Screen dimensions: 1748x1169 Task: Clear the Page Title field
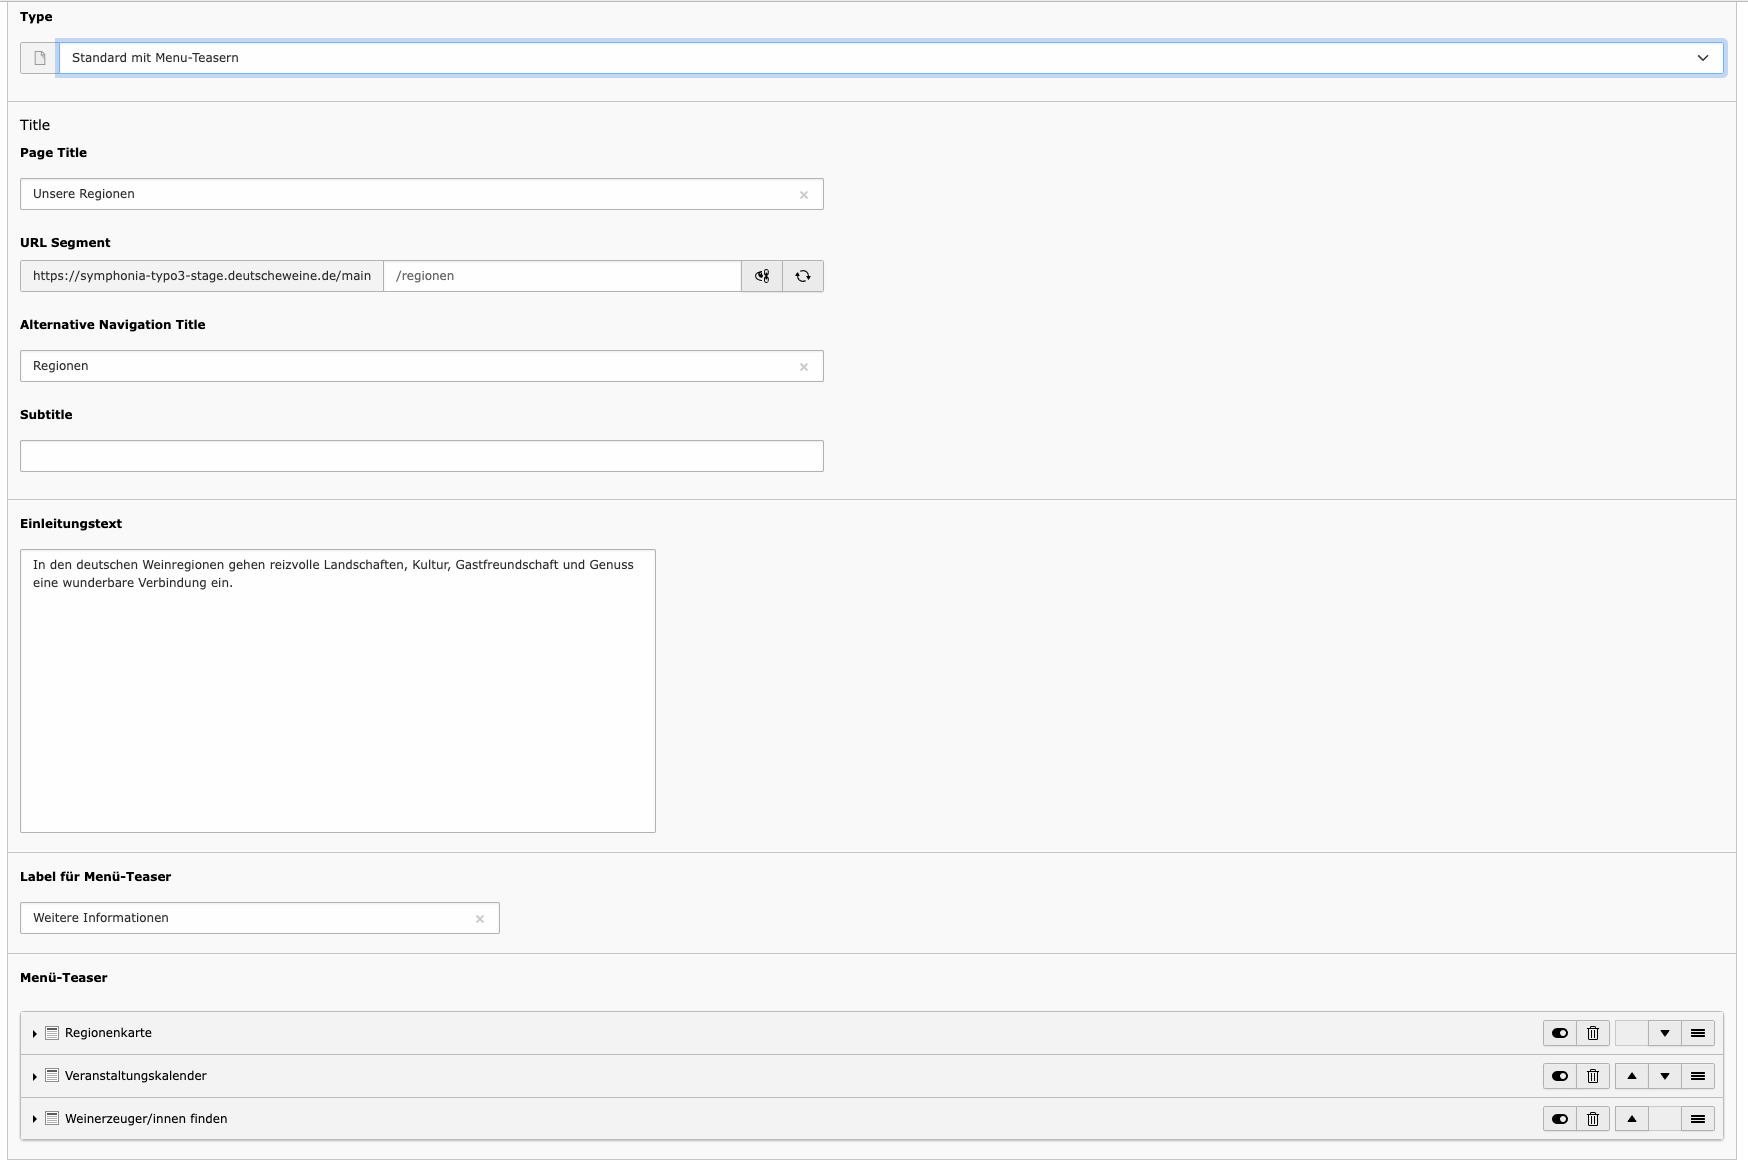pos(804,195)
